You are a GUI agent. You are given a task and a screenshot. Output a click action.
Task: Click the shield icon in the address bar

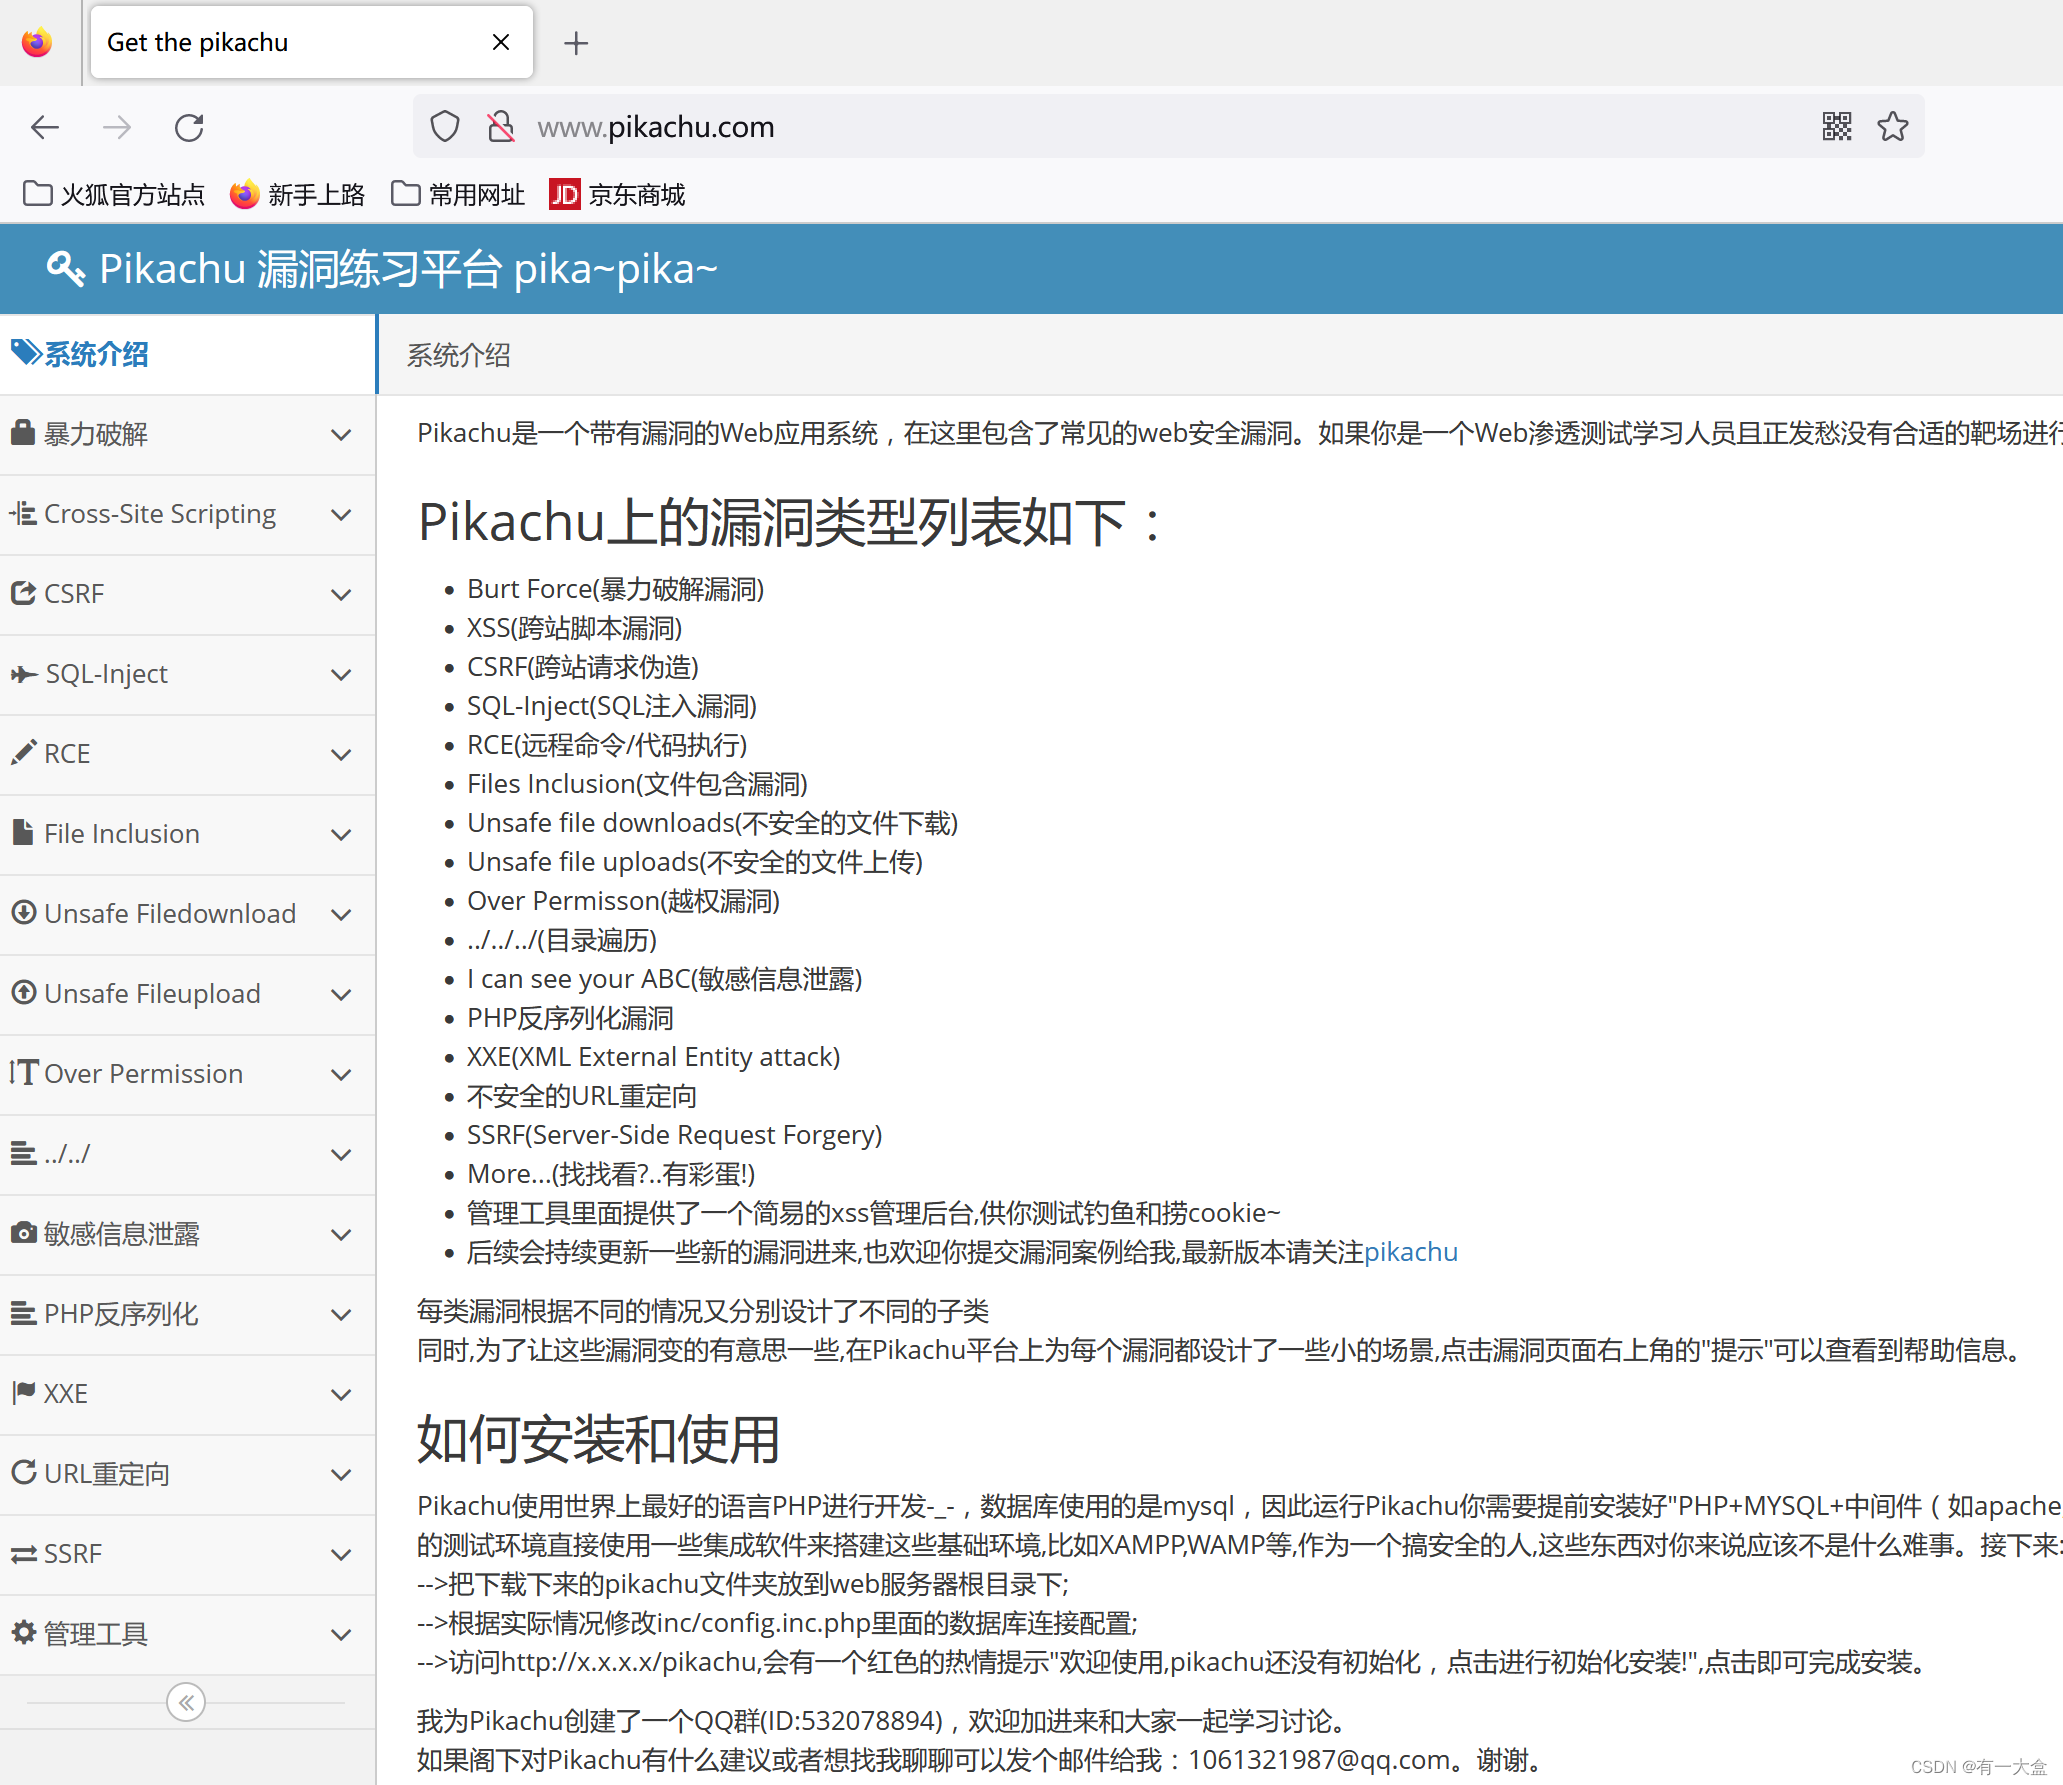(x=444, y=127)
